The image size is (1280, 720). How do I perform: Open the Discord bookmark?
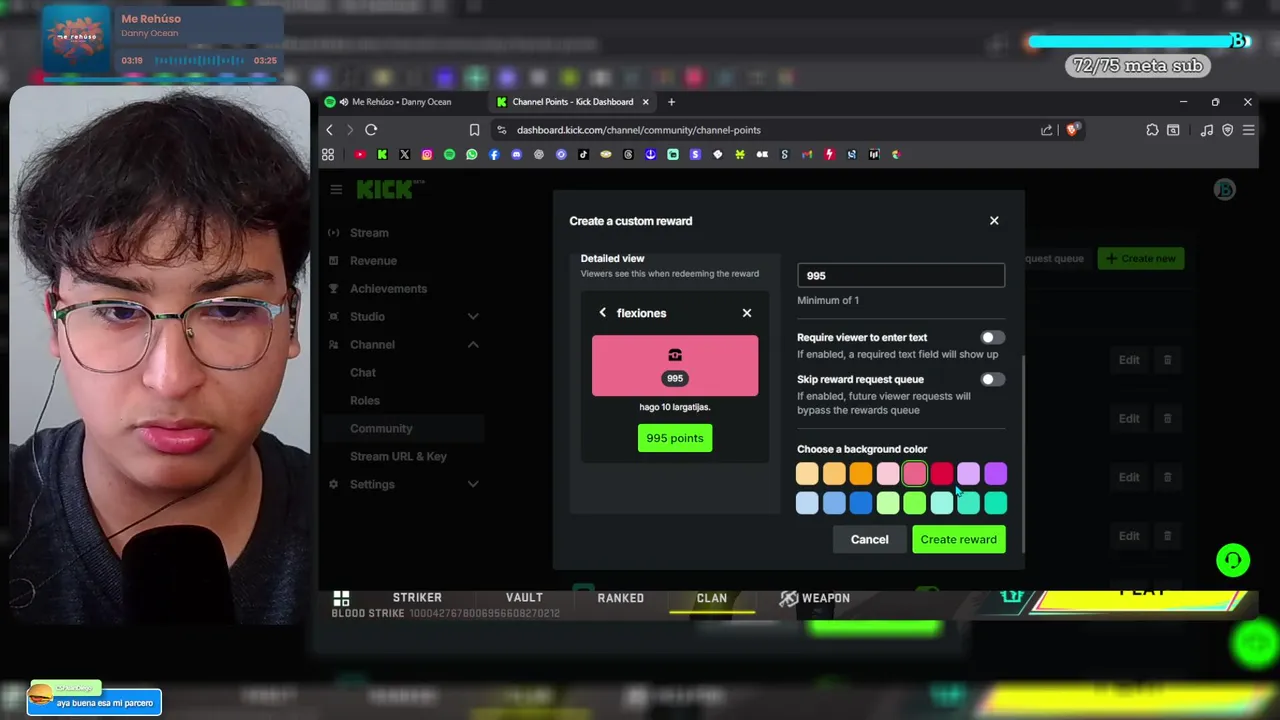point(516,154)
